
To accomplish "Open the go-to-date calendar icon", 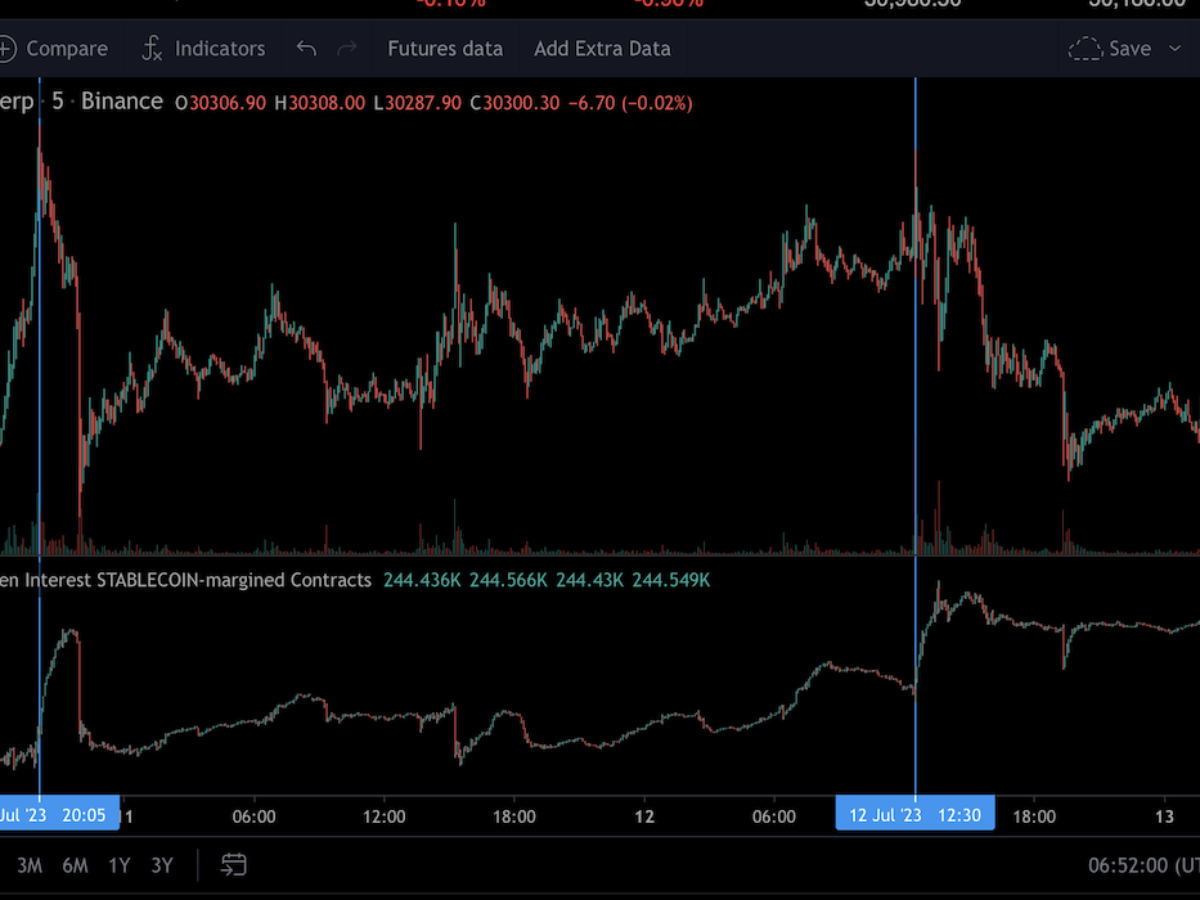I will click(233, 865).
